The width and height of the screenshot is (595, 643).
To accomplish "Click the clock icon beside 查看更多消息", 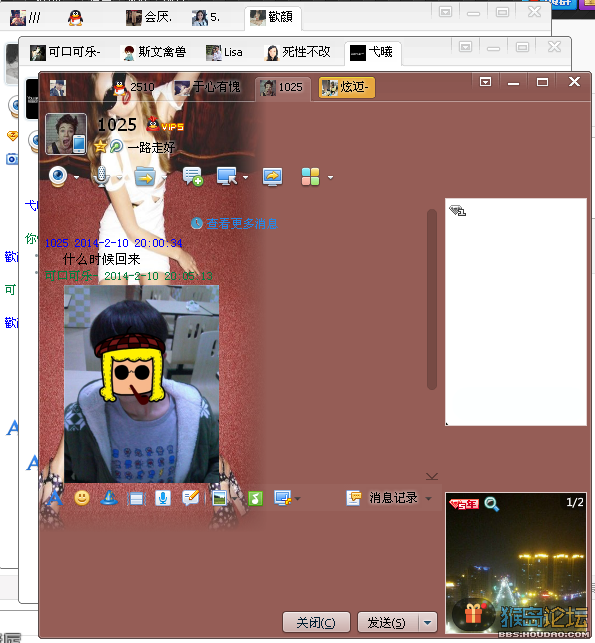I will [197, 223].
